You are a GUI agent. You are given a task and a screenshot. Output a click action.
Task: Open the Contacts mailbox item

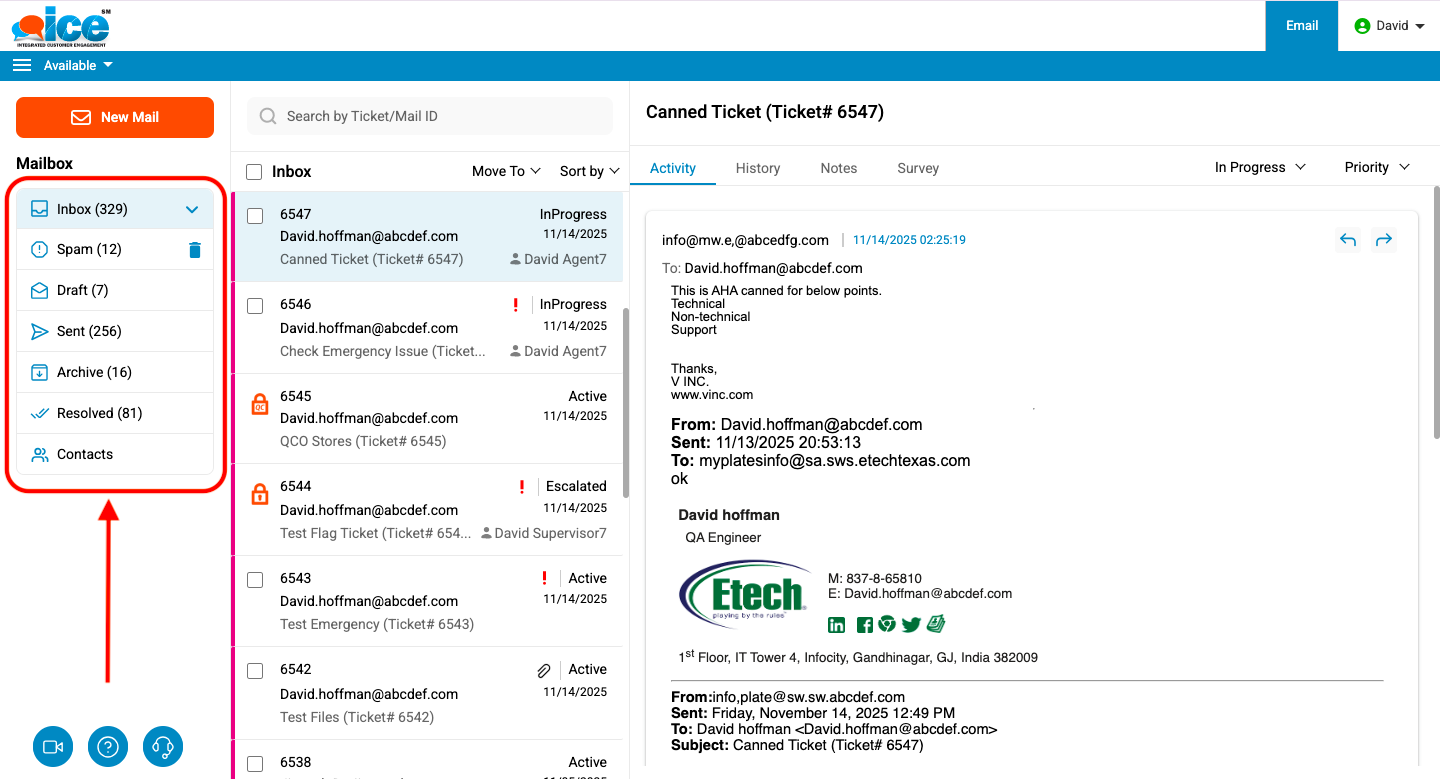pyautogui.click(x=85, y=454)
